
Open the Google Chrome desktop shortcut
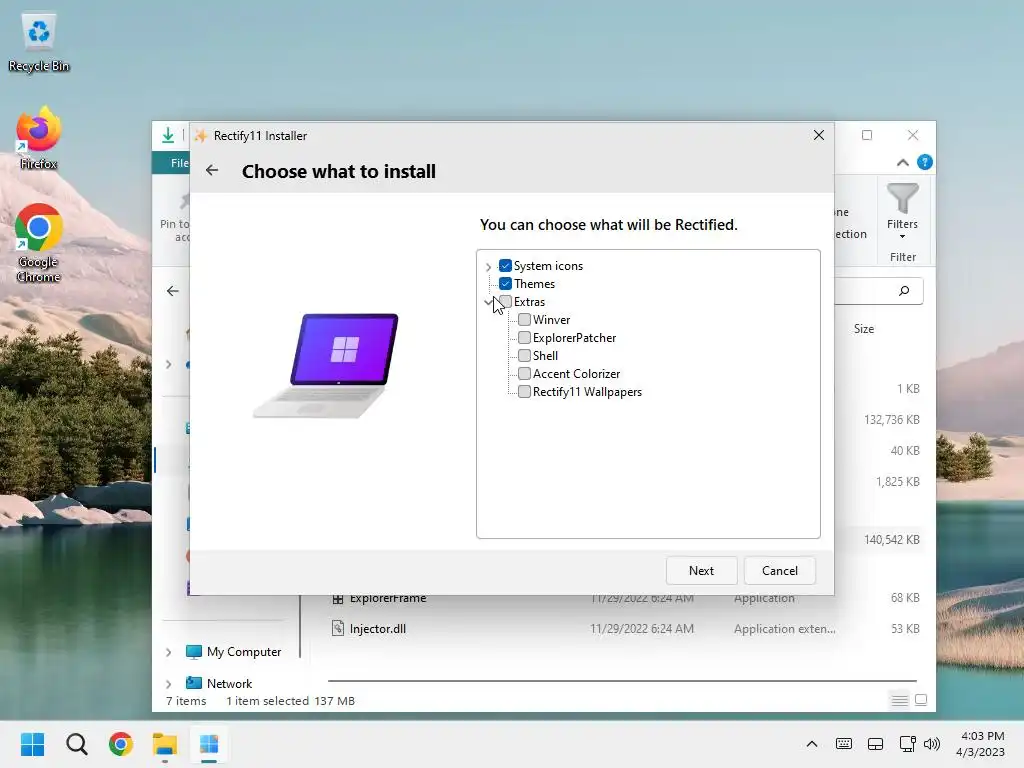pos(39,244)
